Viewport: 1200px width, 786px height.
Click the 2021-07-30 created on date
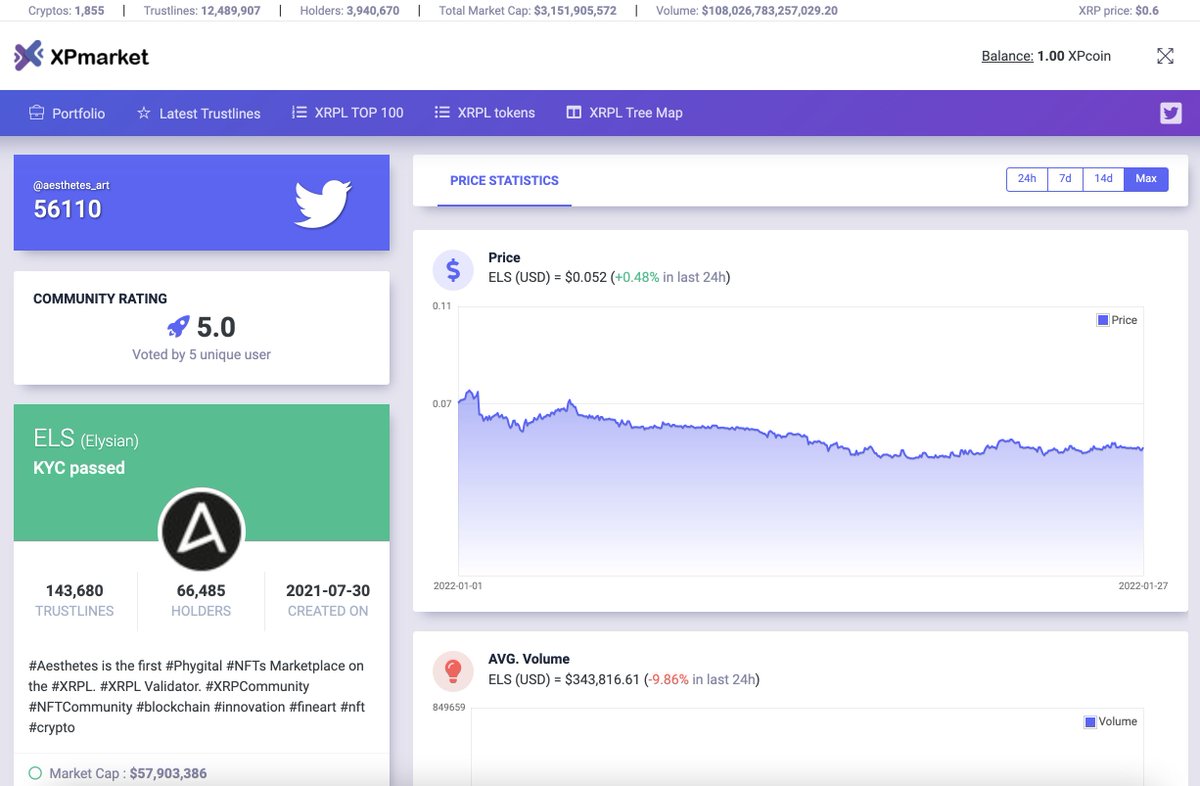tap(328, 591)
